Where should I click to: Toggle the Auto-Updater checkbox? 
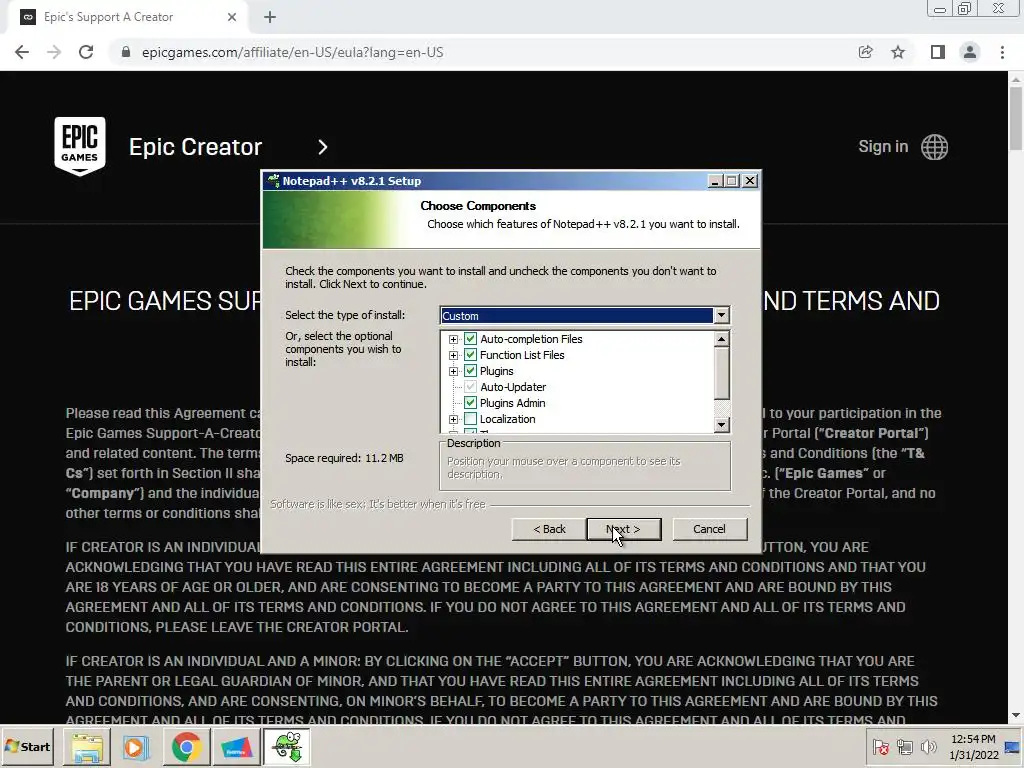(x=470, y=387)
